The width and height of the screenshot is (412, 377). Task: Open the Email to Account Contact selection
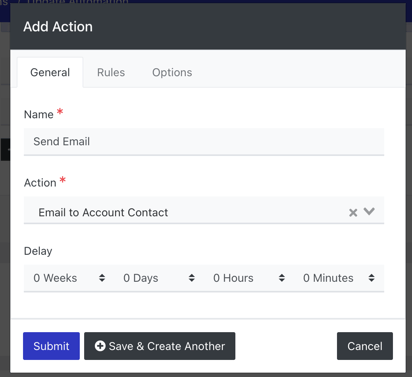[x=204, y=210]
